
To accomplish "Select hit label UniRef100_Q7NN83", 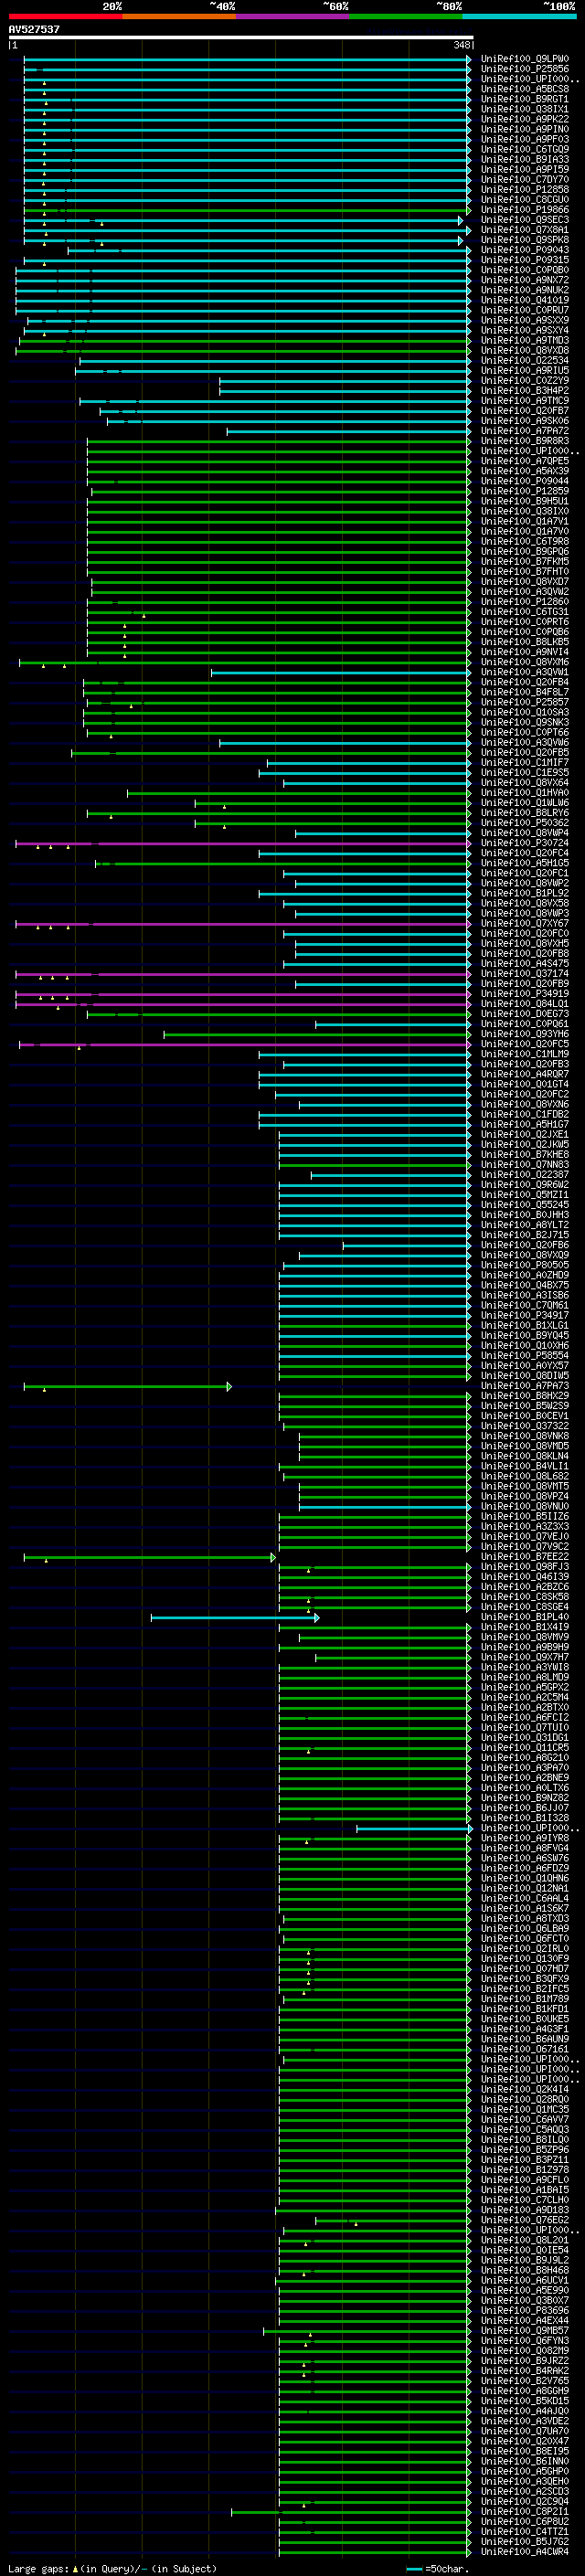I will coord(525,1165).
